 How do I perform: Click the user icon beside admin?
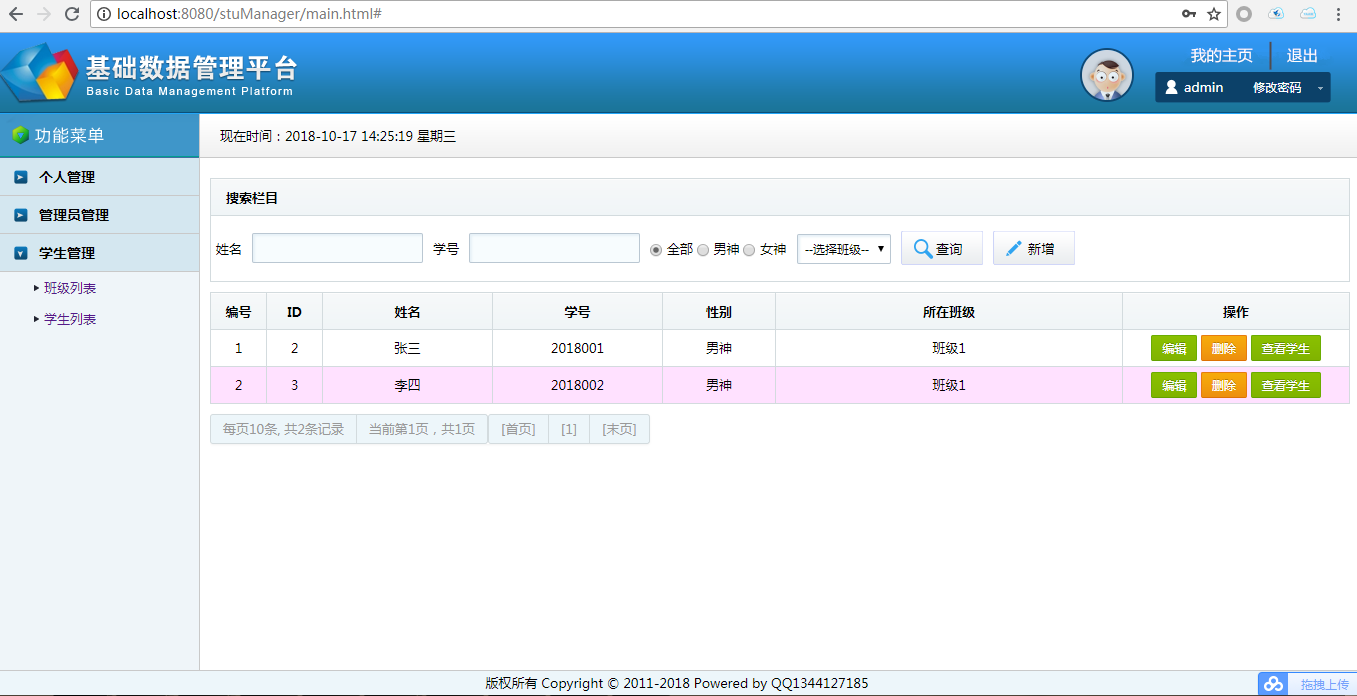tap(1171, 87)
